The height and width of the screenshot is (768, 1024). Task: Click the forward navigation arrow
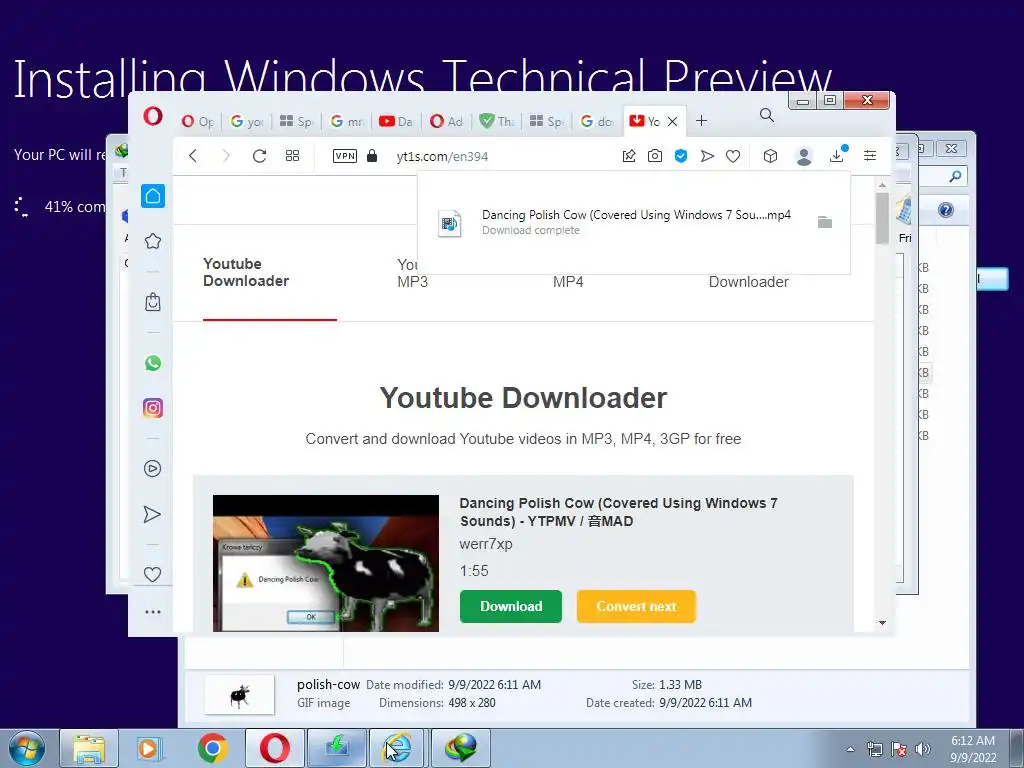coord(226,156)
